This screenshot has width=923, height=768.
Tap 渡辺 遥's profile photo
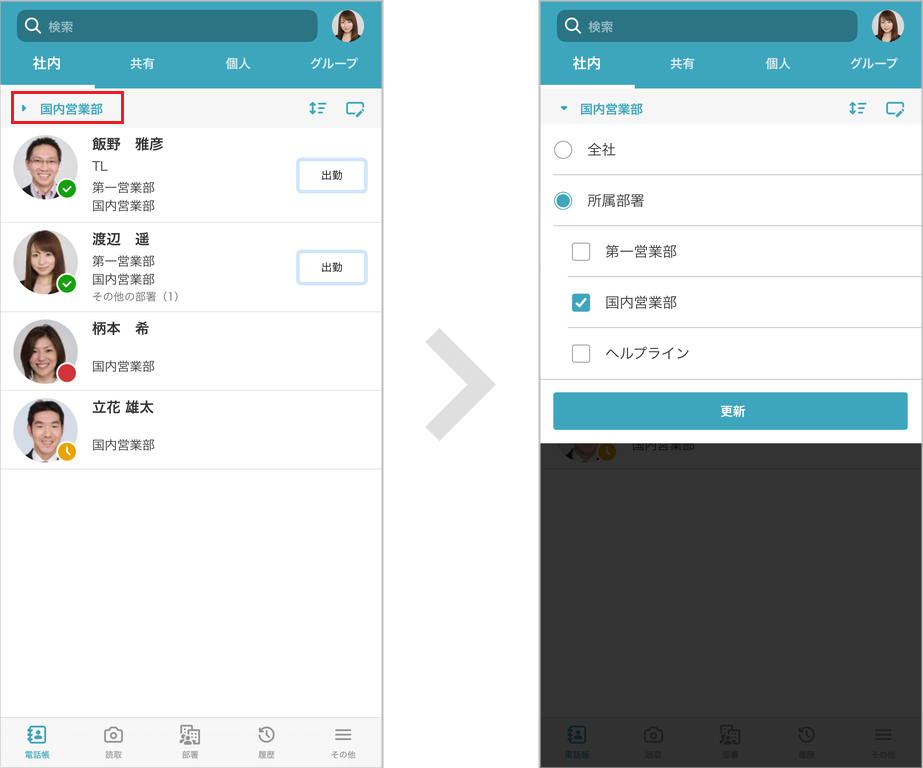[45, 262]
